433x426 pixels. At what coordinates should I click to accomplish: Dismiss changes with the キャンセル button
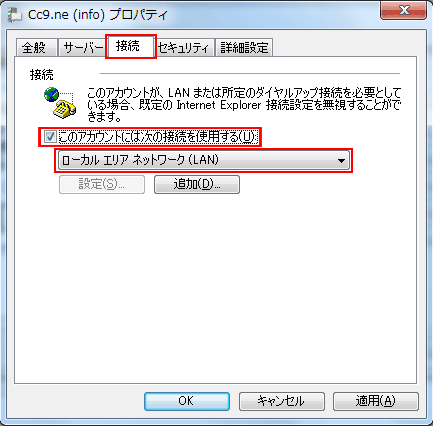pyautogui.click(x=281, y=401)
